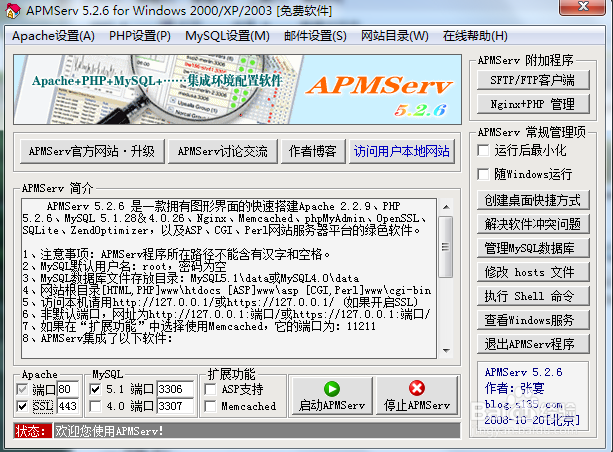Click the red X icon to stop APMServ
Image resolution: width=613 pixels, height=452 pixels.
pyautogui.click(x=417, y=388)
